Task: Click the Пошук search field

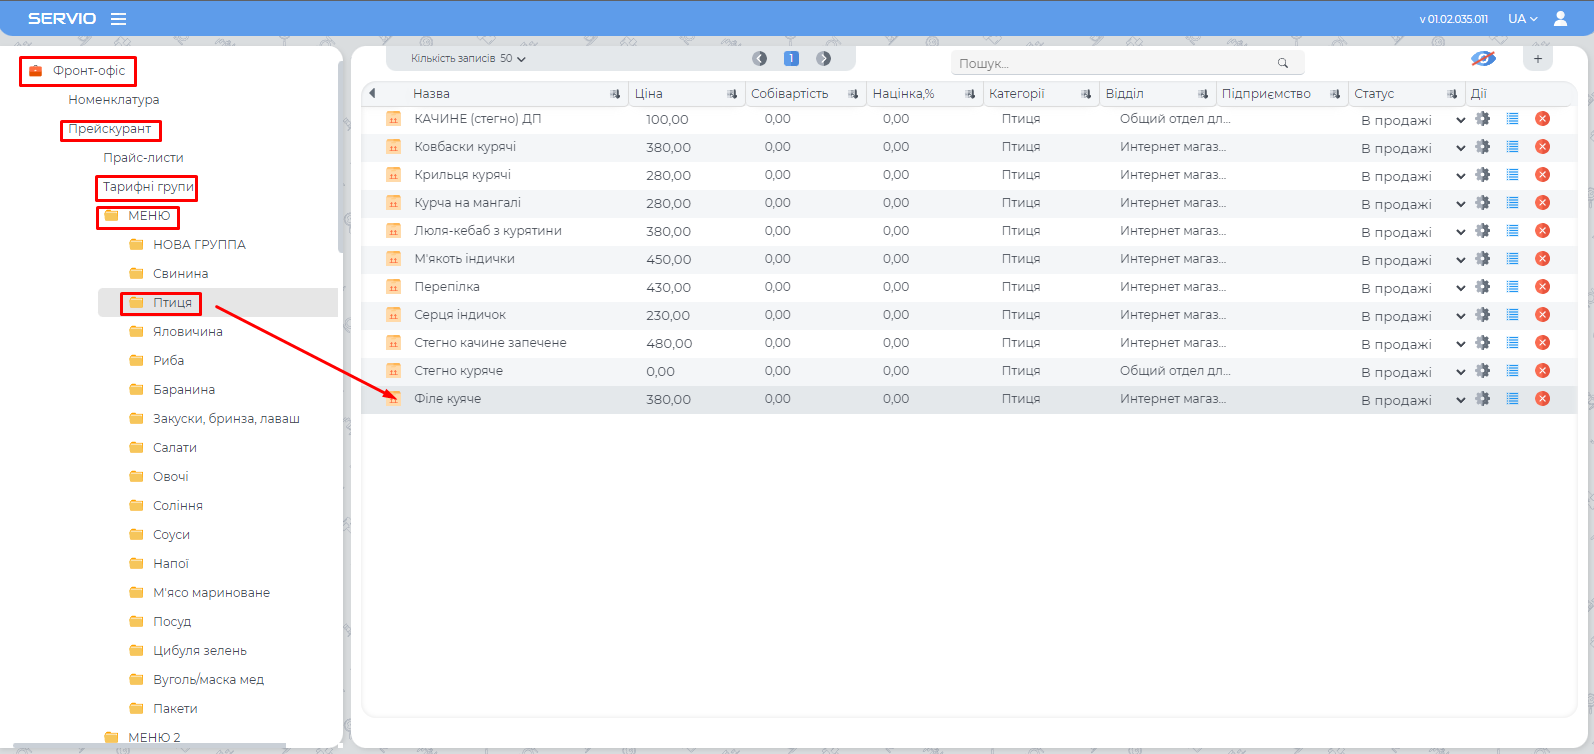Action: point(1115,63)
